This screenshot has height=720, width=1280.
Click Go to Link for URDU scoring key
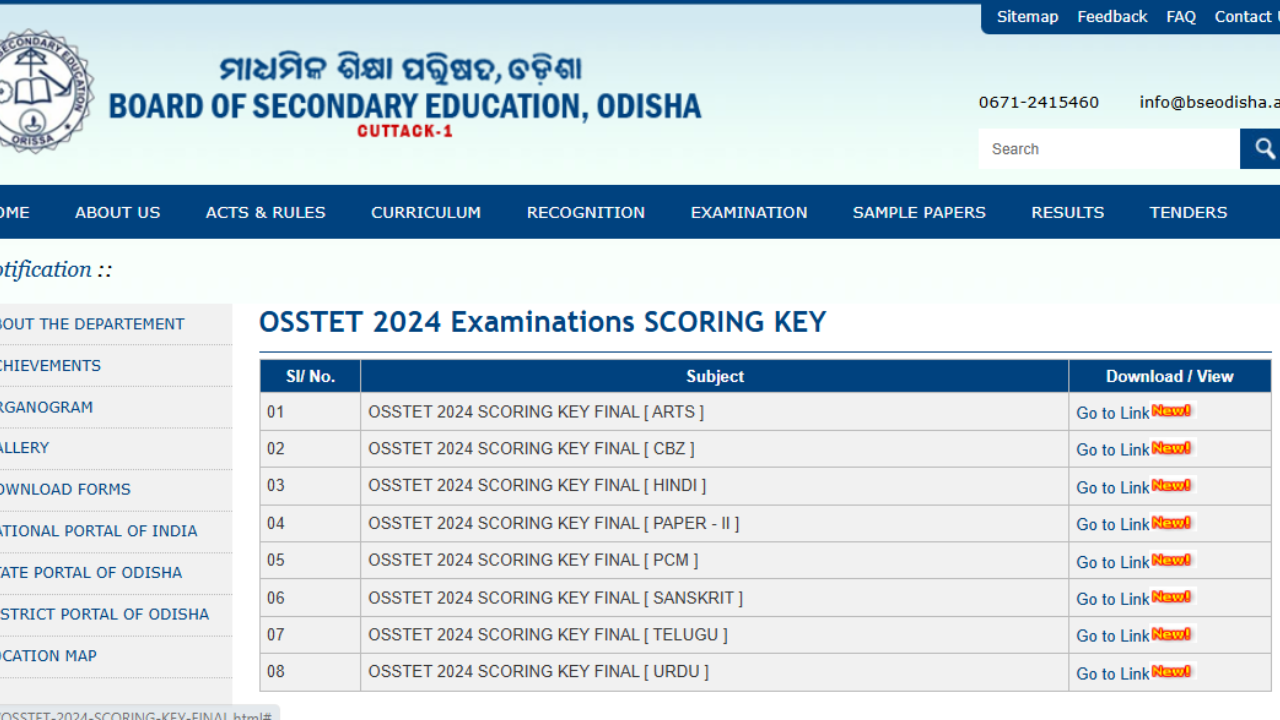1112,674
